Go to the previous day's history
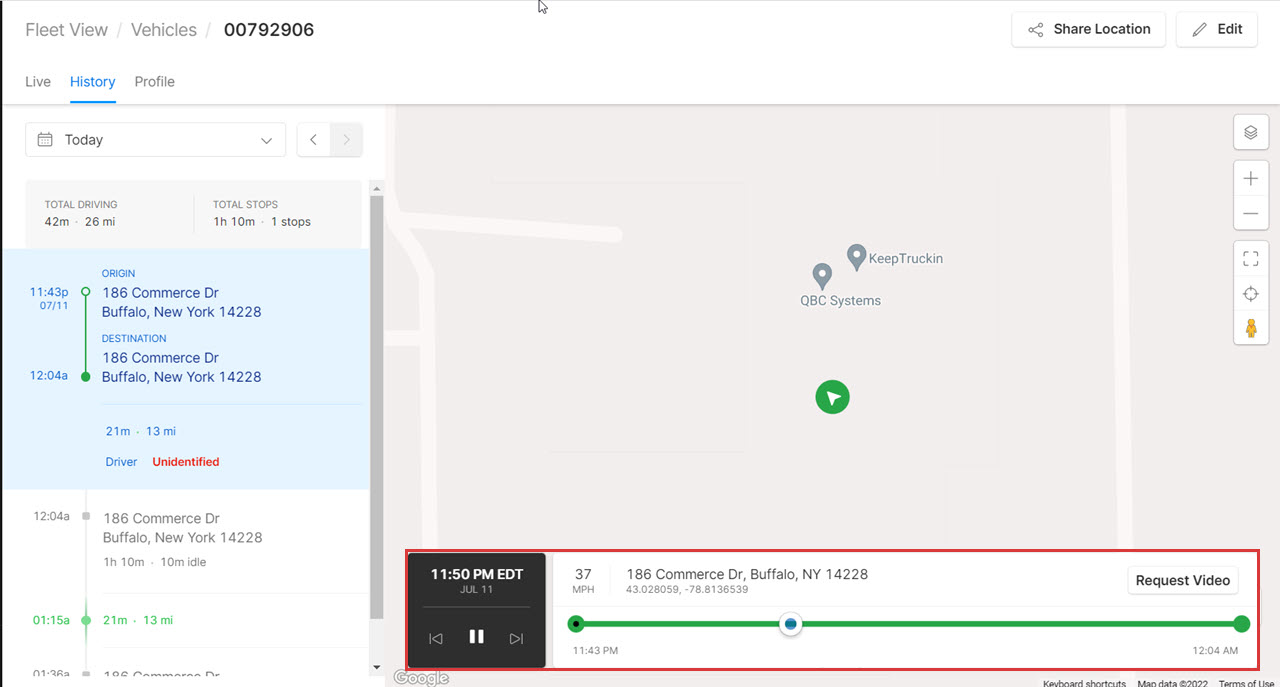The image size is (1280, 687). [x=313, y=139]
